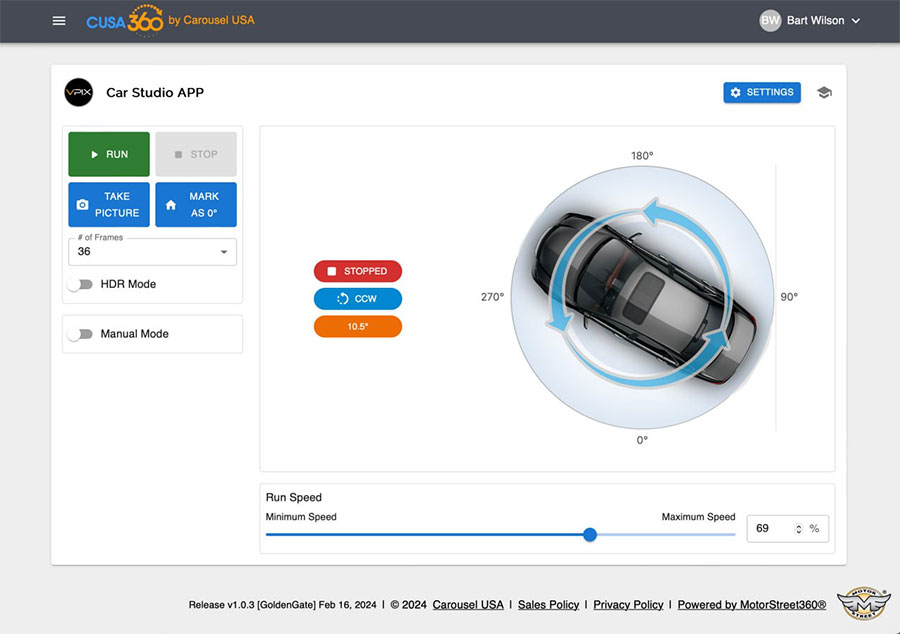This screenshot has width=900, height=634.
Task: Enable the Manual Mode switch
Action: (x=80, y=334)
